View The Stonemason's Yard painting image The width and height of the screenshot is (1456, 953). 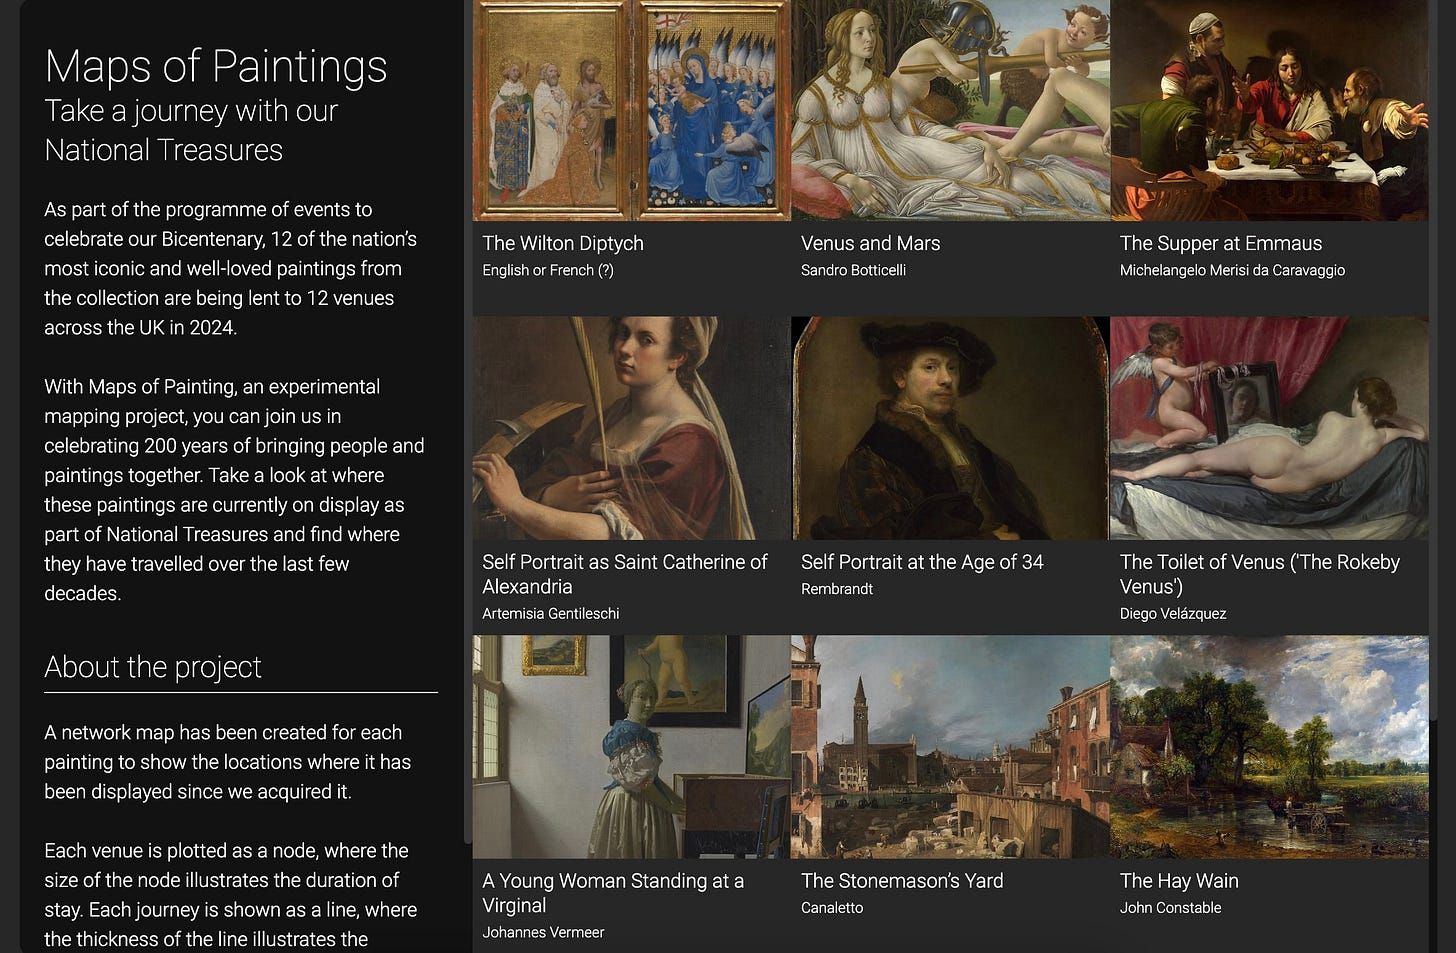click(x=950, y=747)
